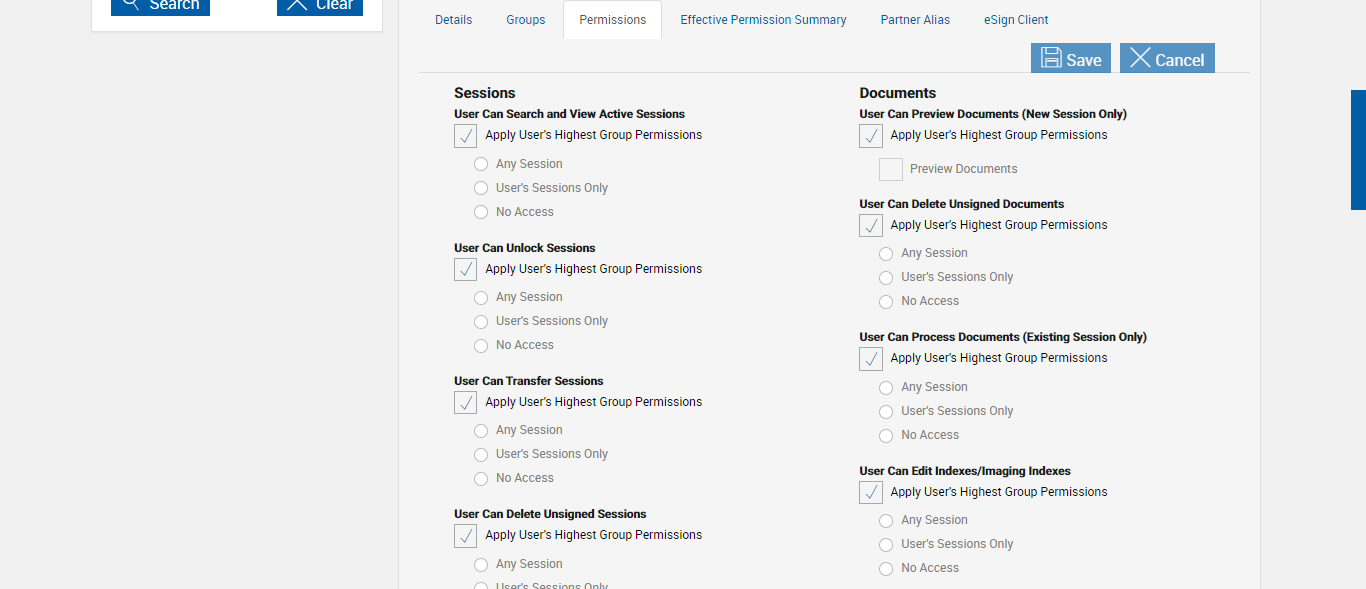The height and width of the screenshot is (589, 1366).
Task: Click the Save button with disk icon
Action: (x=1071, y=59)
